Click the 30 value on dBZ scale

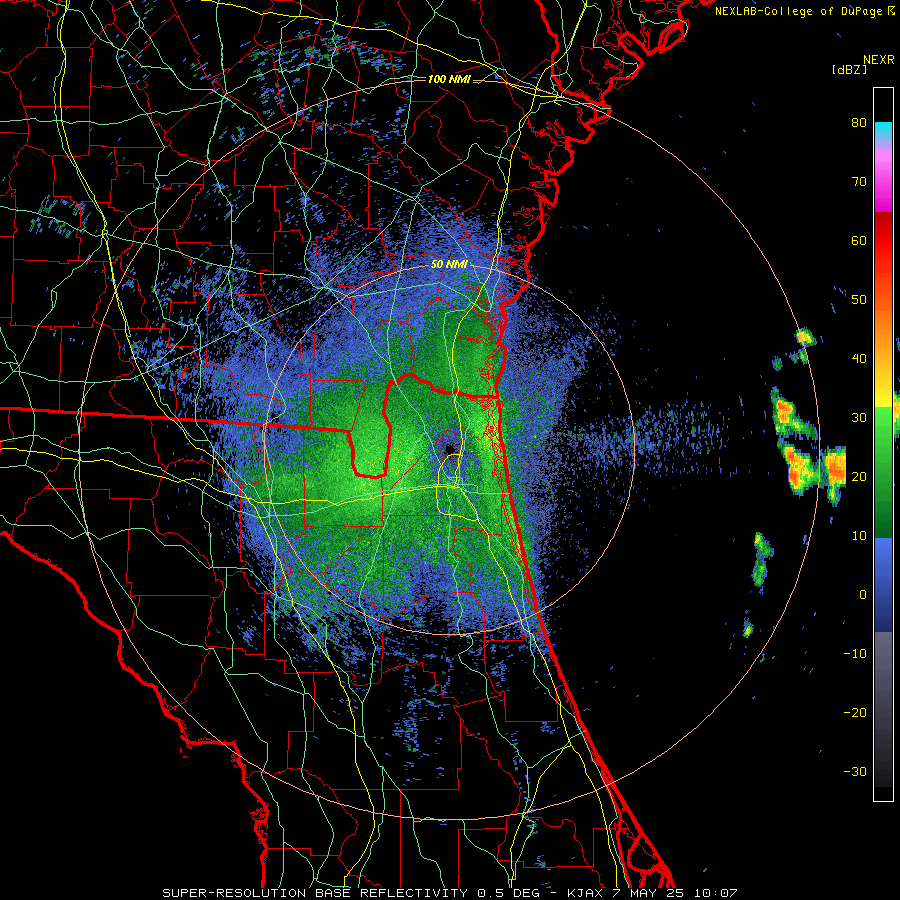[x=859, y=418]
